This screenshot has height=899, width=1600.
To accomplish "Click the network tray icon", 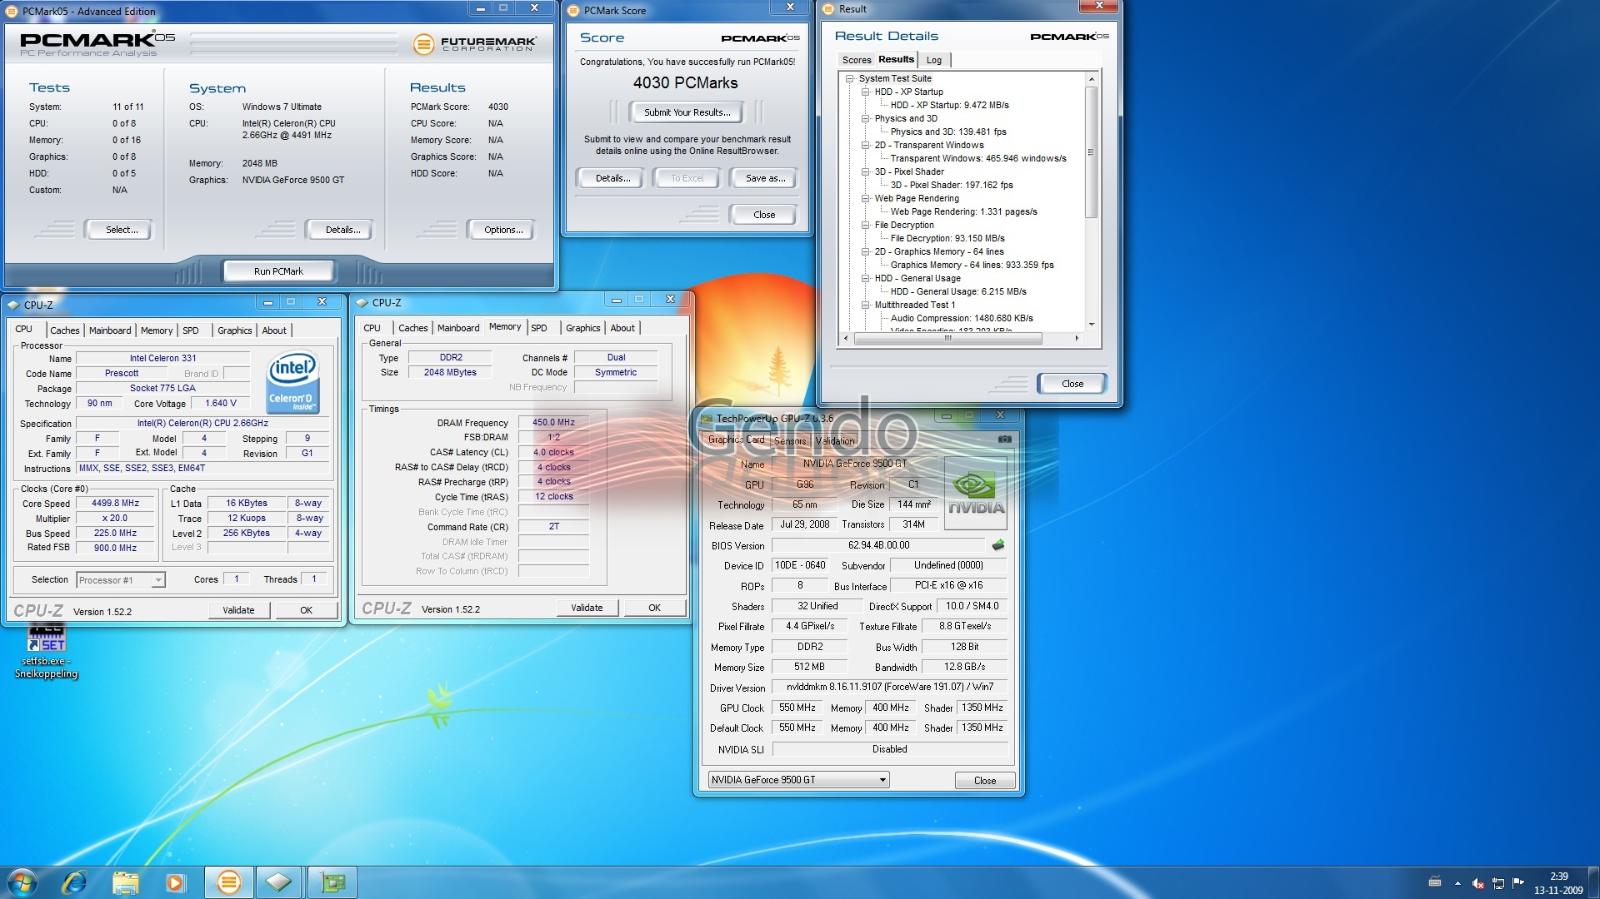I will 1498,883.
